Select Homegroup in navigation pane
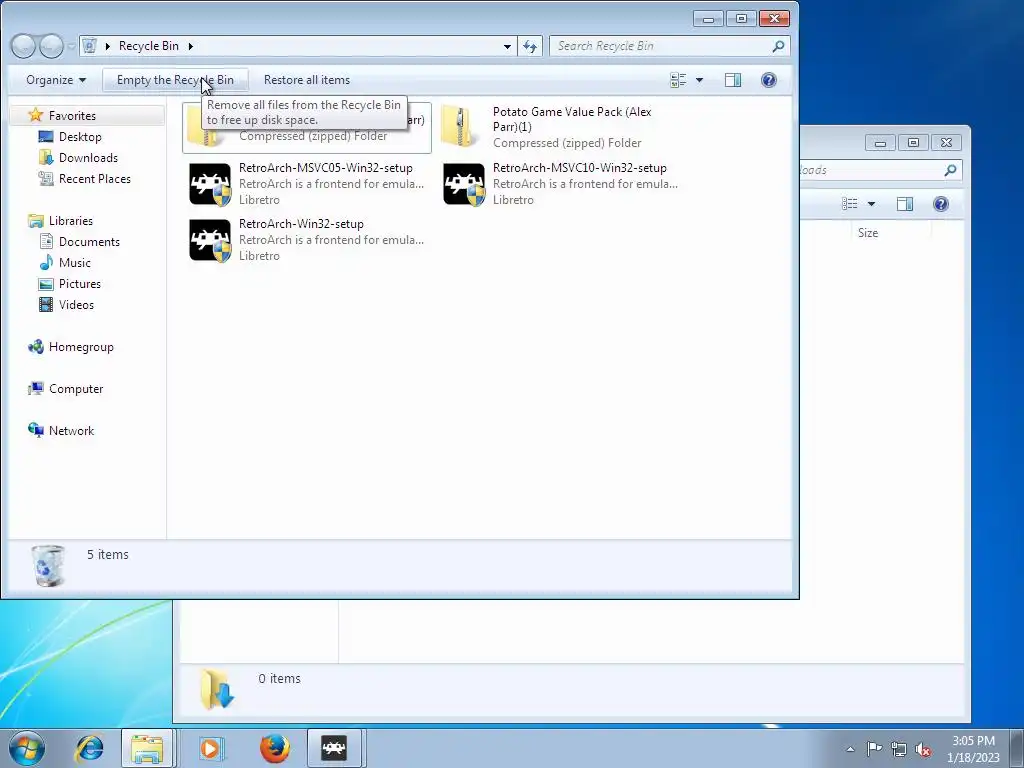 pyautogui.click(x=81, y=347)
